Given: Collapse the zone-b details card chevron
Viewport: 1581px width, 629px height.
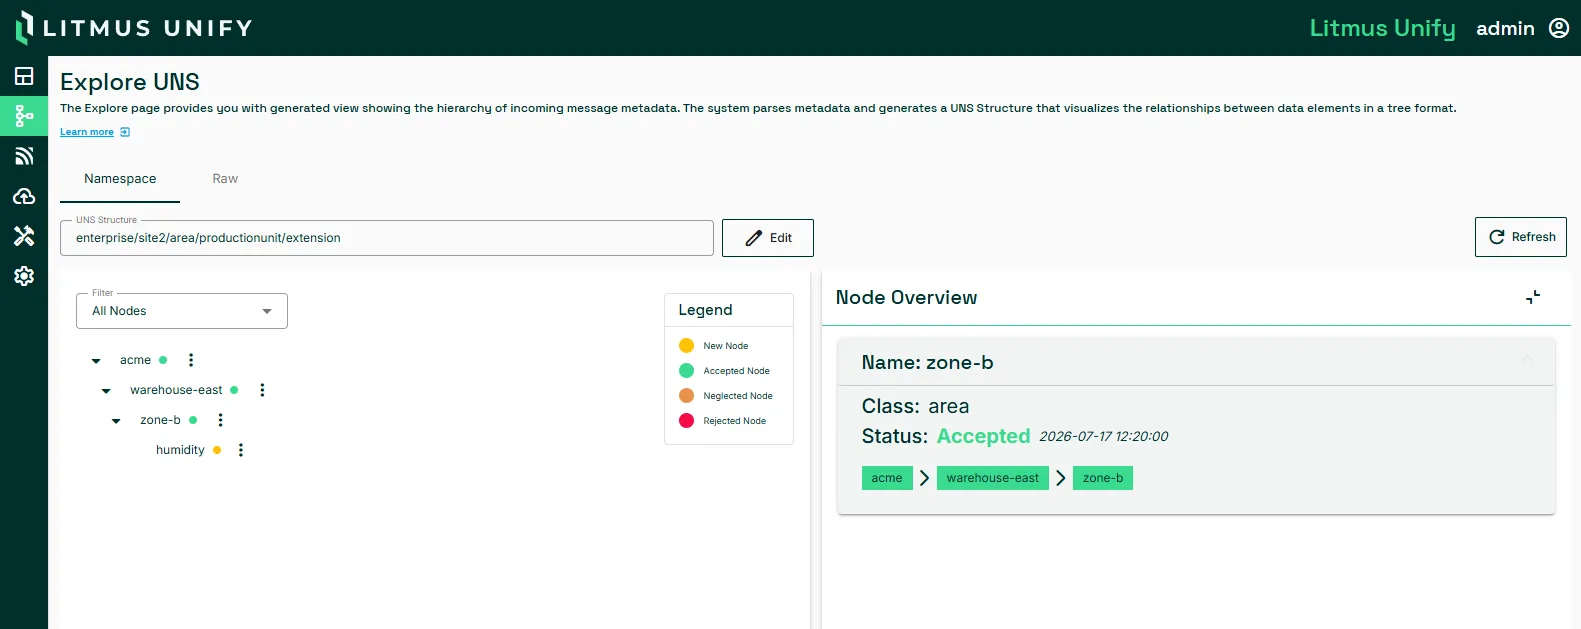Looking at the screenshot, I should click(1527, 358).
